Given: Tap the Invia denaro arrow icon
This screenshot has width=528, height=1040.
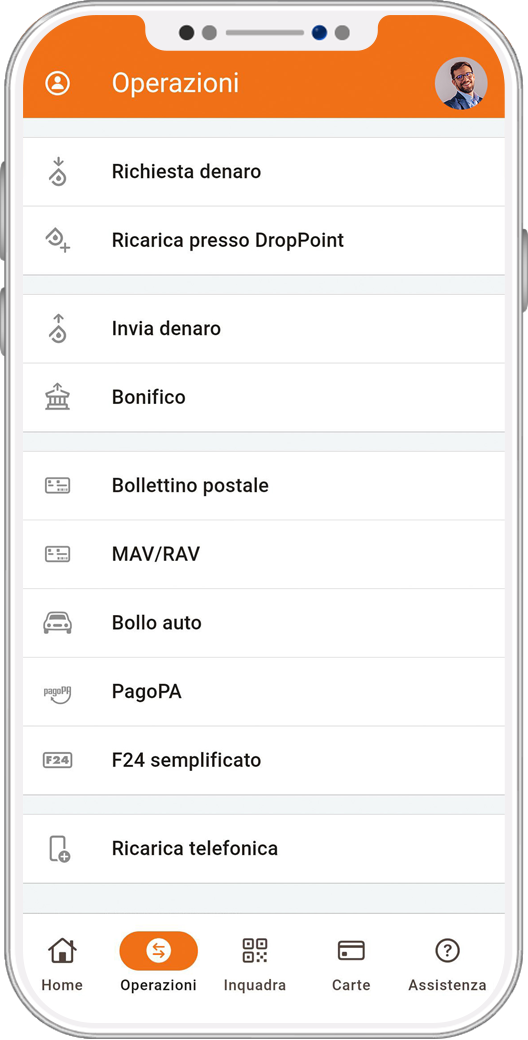Looking at the screenshot, I should tap(58, 328).
